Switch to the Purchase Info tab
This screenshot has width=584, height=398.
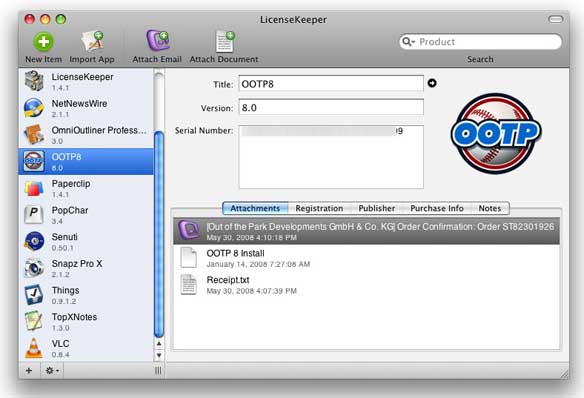437,208
